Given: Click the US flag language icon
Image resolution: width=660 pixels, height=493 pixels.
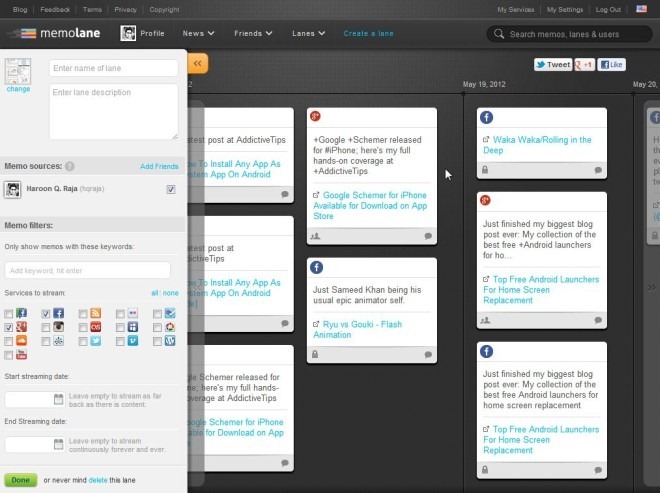Looking at the screenshot, I should pyautogui.click(x=641, y=9).
